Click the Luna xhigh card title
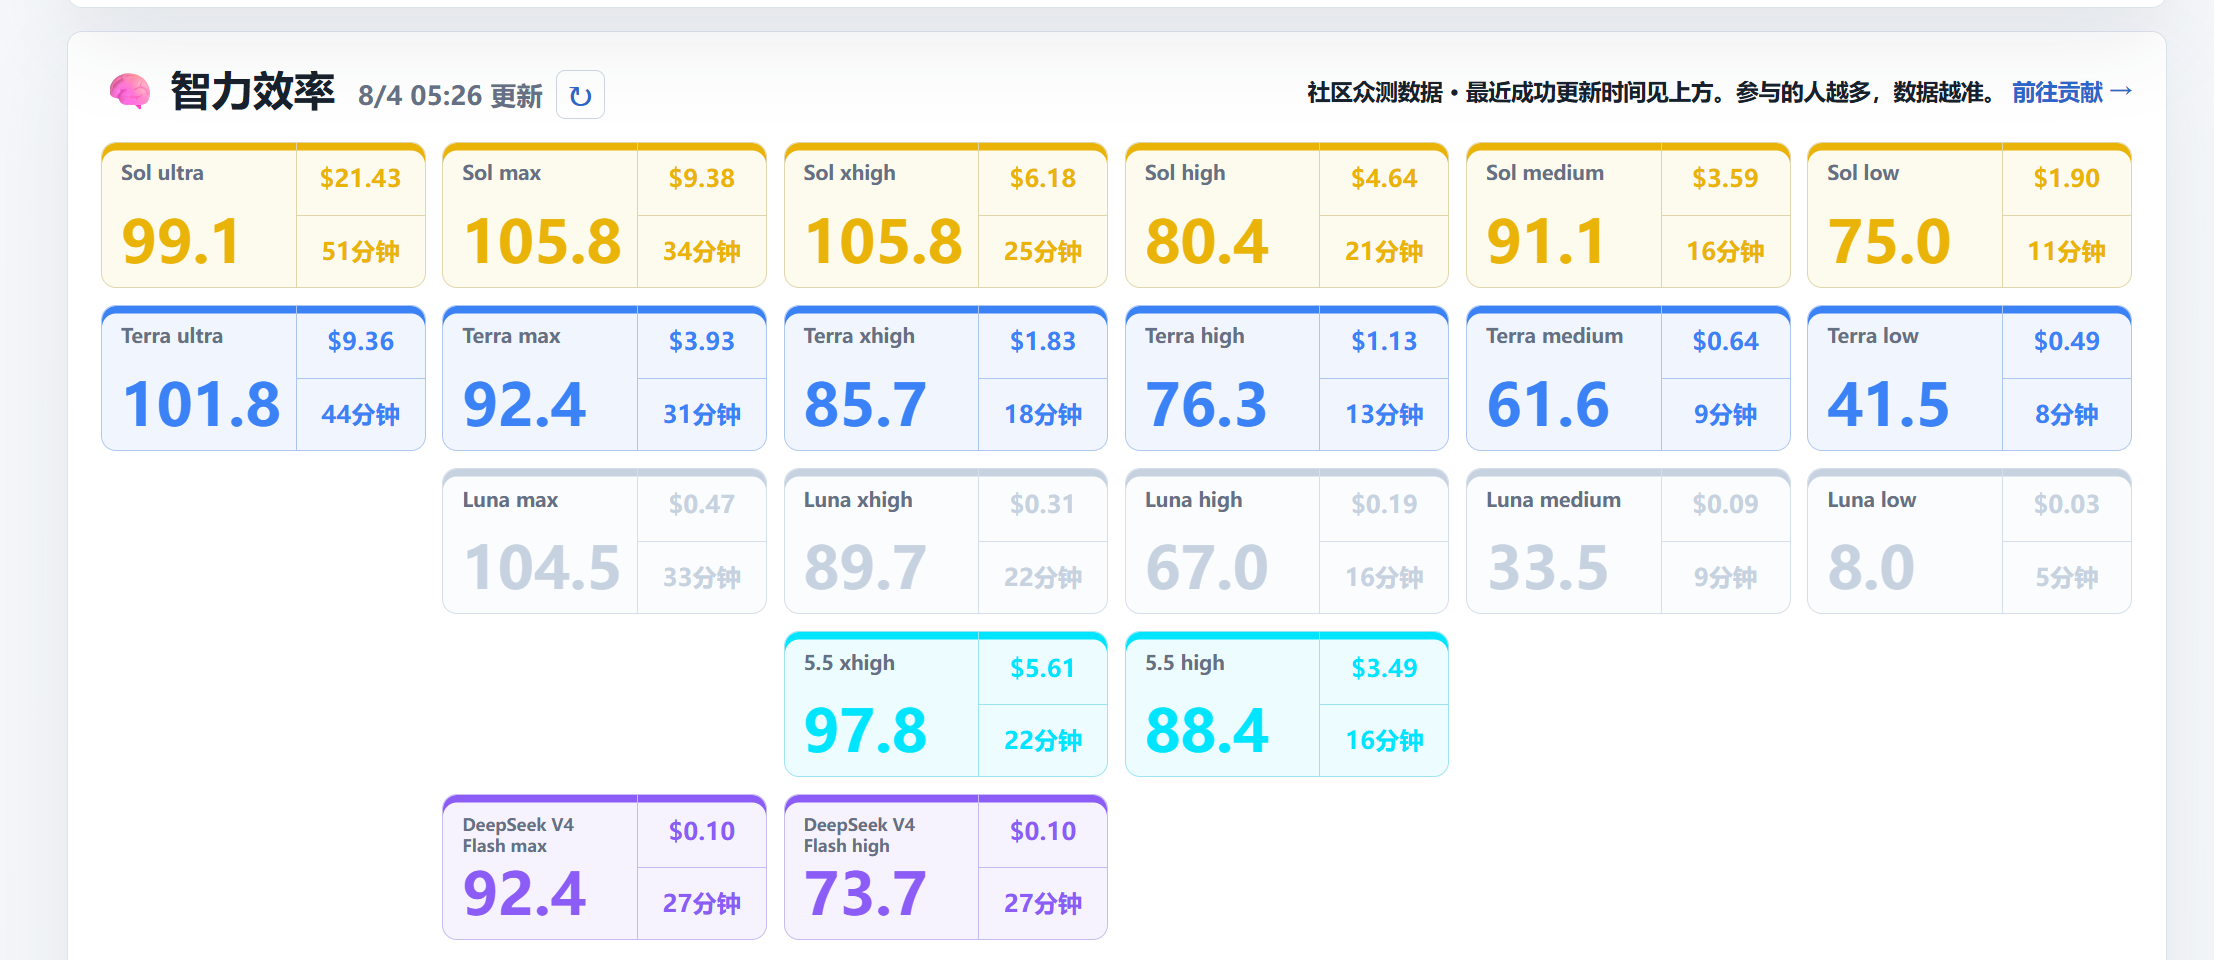The image size is (2214, 960). point(858,500)
